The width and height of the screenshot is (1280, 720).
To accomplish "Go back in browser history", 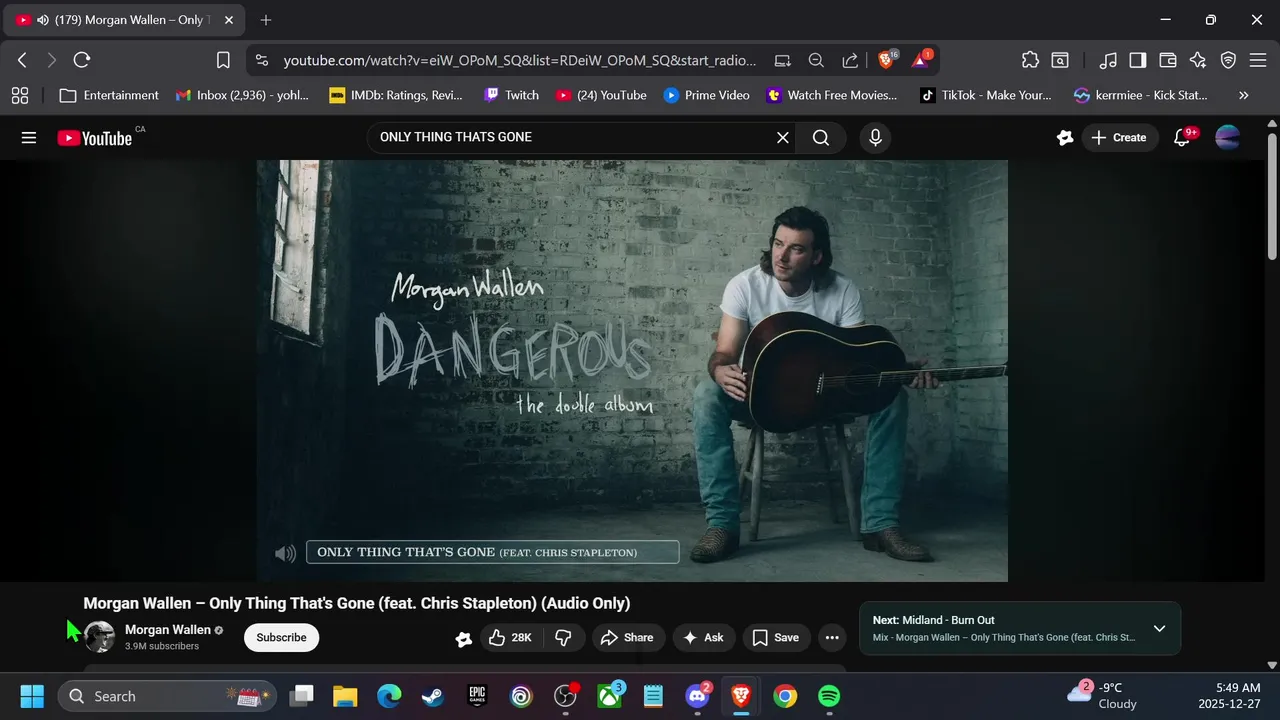I will (22, 60).
